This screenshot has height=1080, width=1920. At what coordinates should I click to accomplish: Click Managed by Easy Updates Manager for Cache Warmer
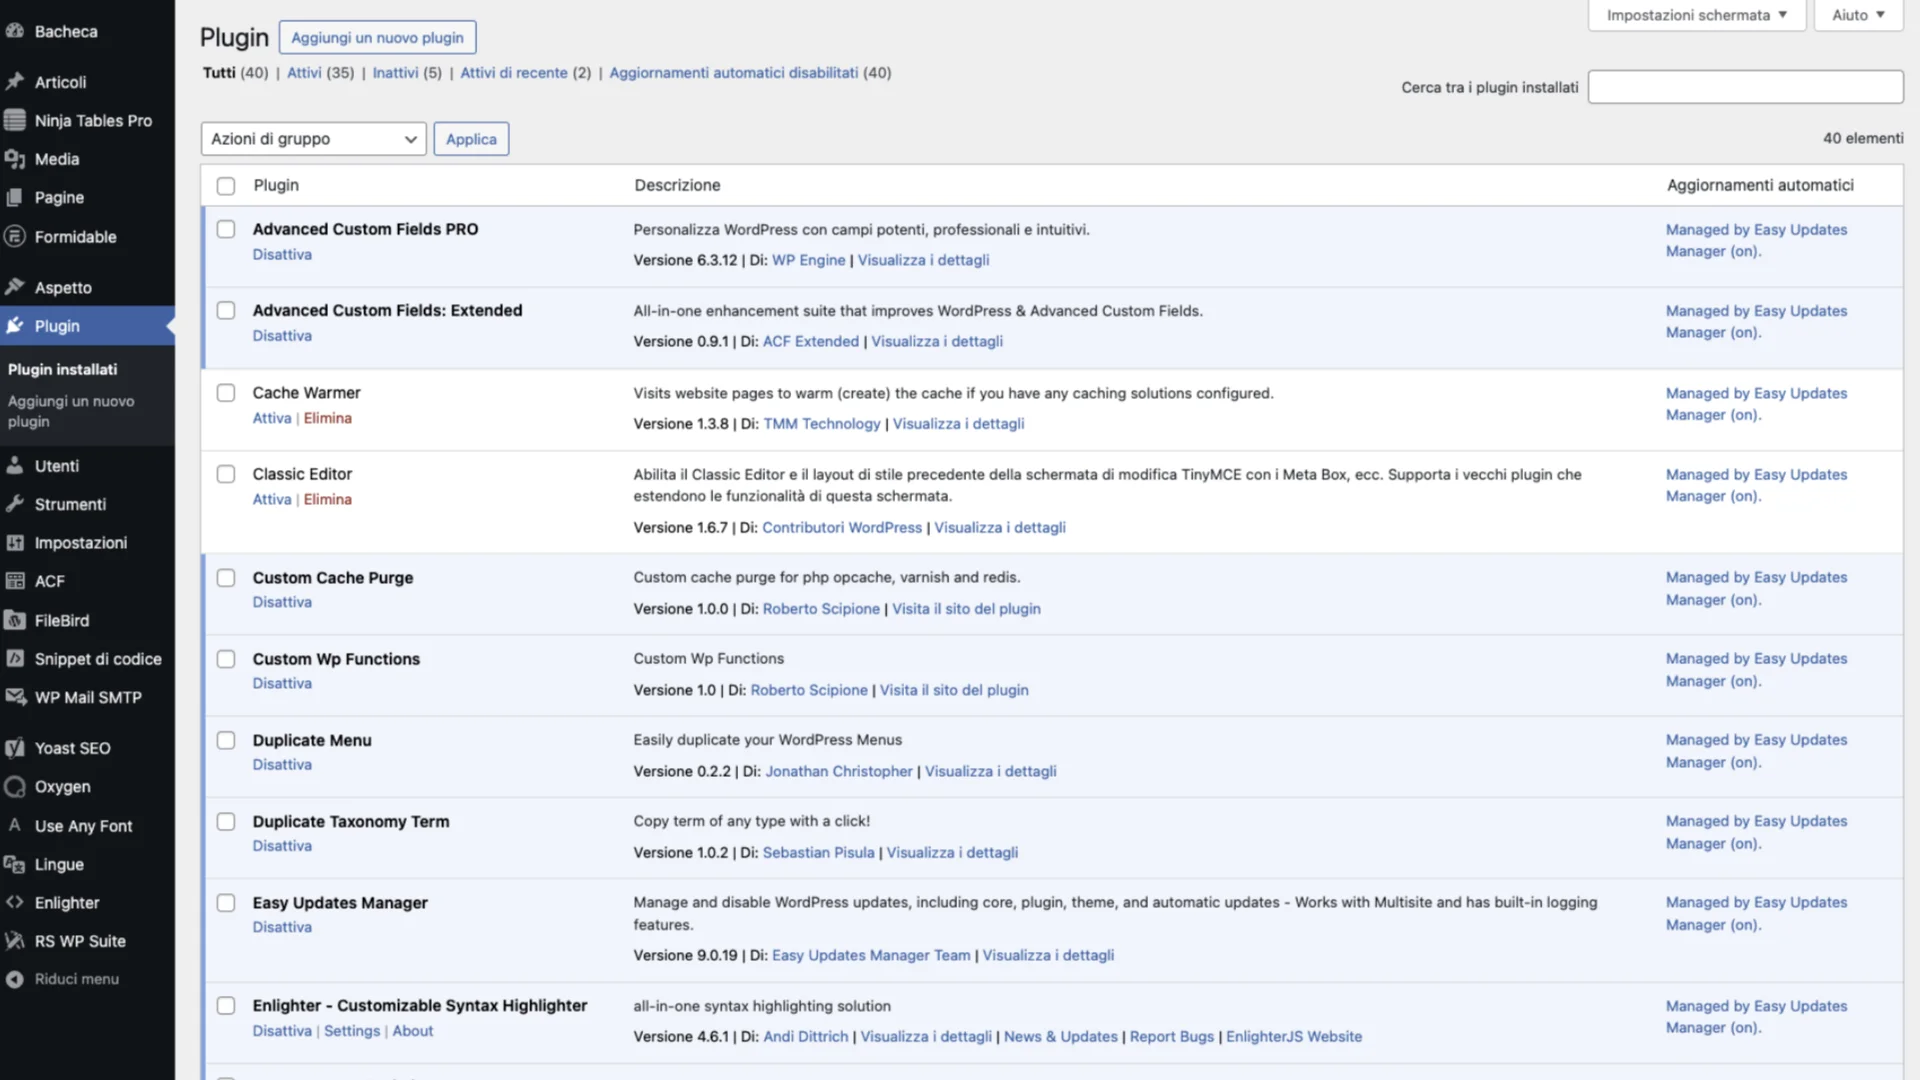pos(1757,404)
